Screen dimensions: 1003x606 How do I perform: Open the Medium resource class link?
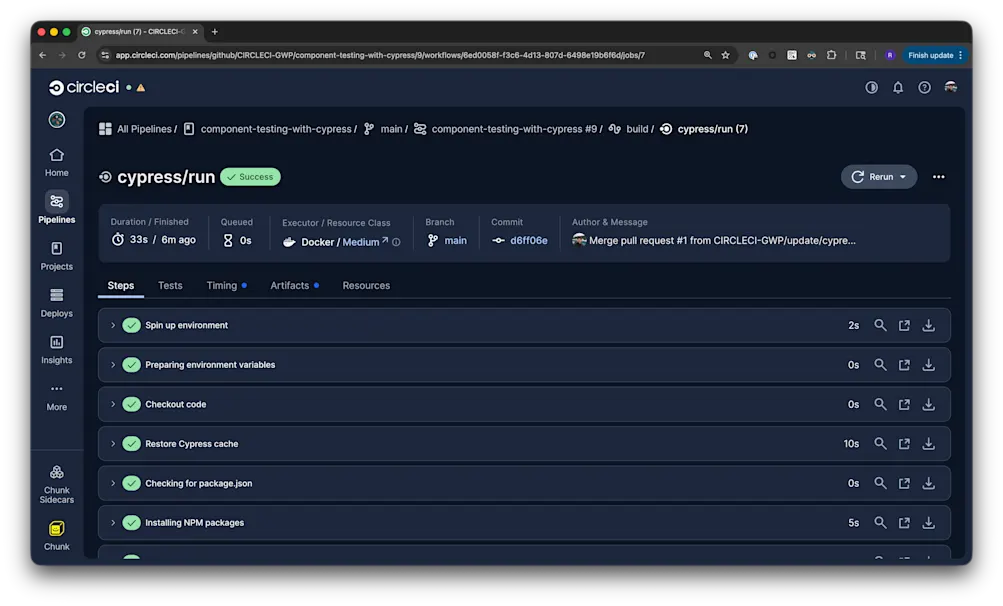click(365, 242)
